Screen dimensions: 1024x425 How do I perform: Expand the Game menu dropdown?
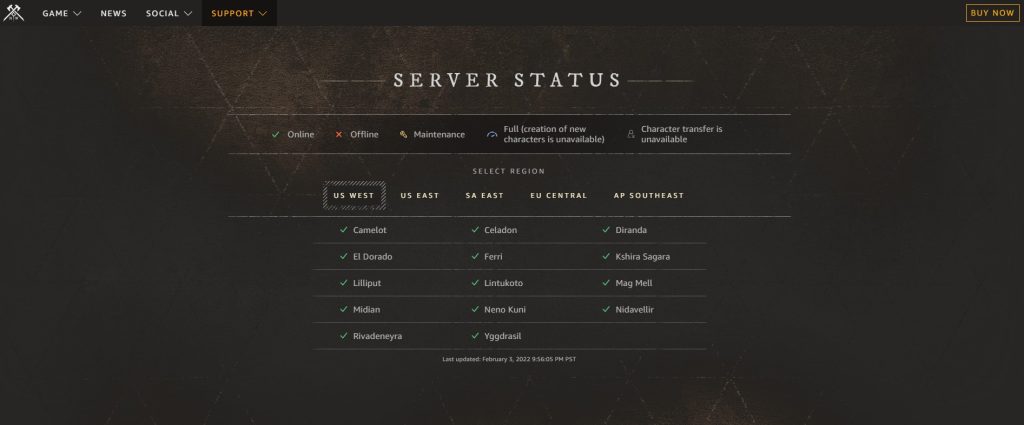(x=61, y=13)
